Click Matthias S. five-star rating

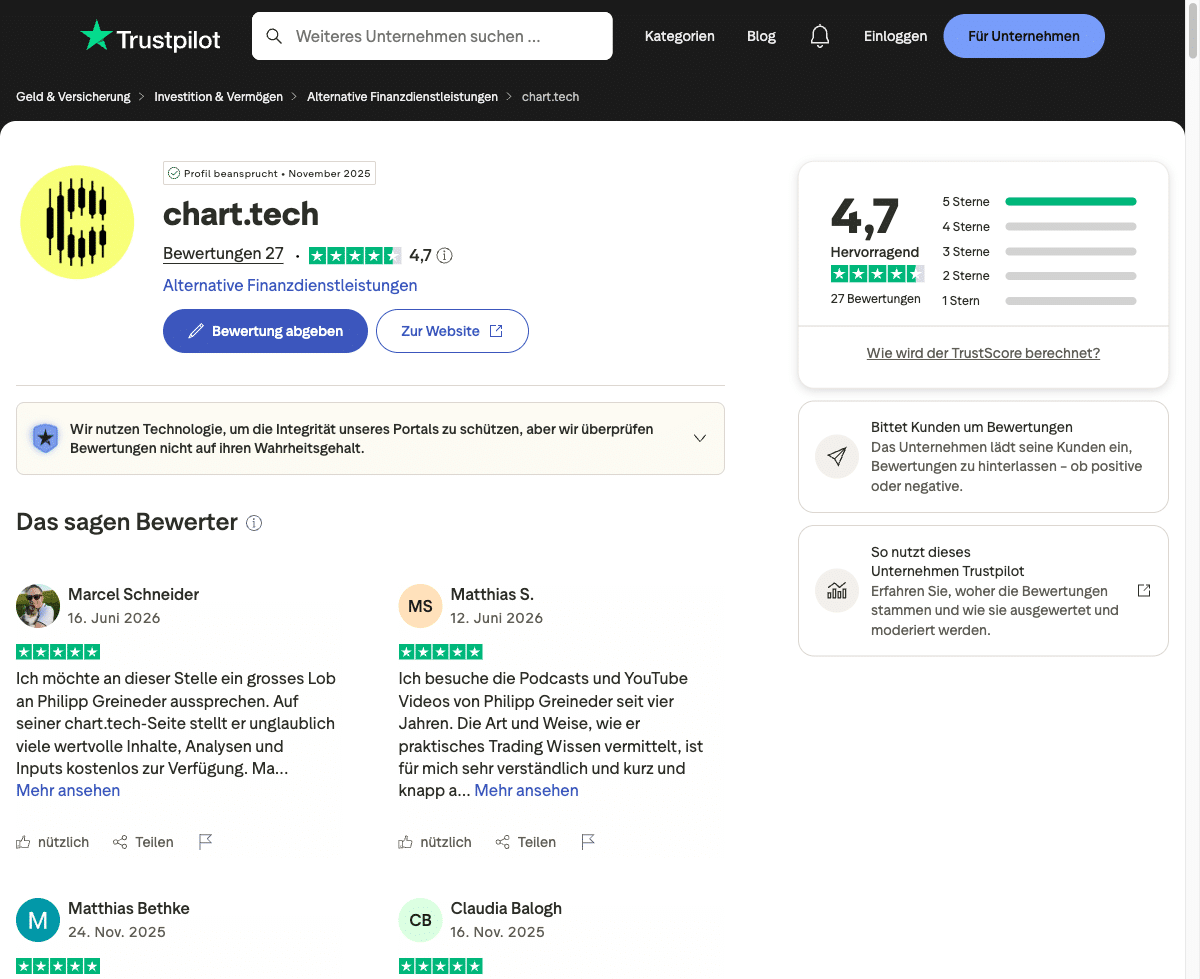click(440, 652)
